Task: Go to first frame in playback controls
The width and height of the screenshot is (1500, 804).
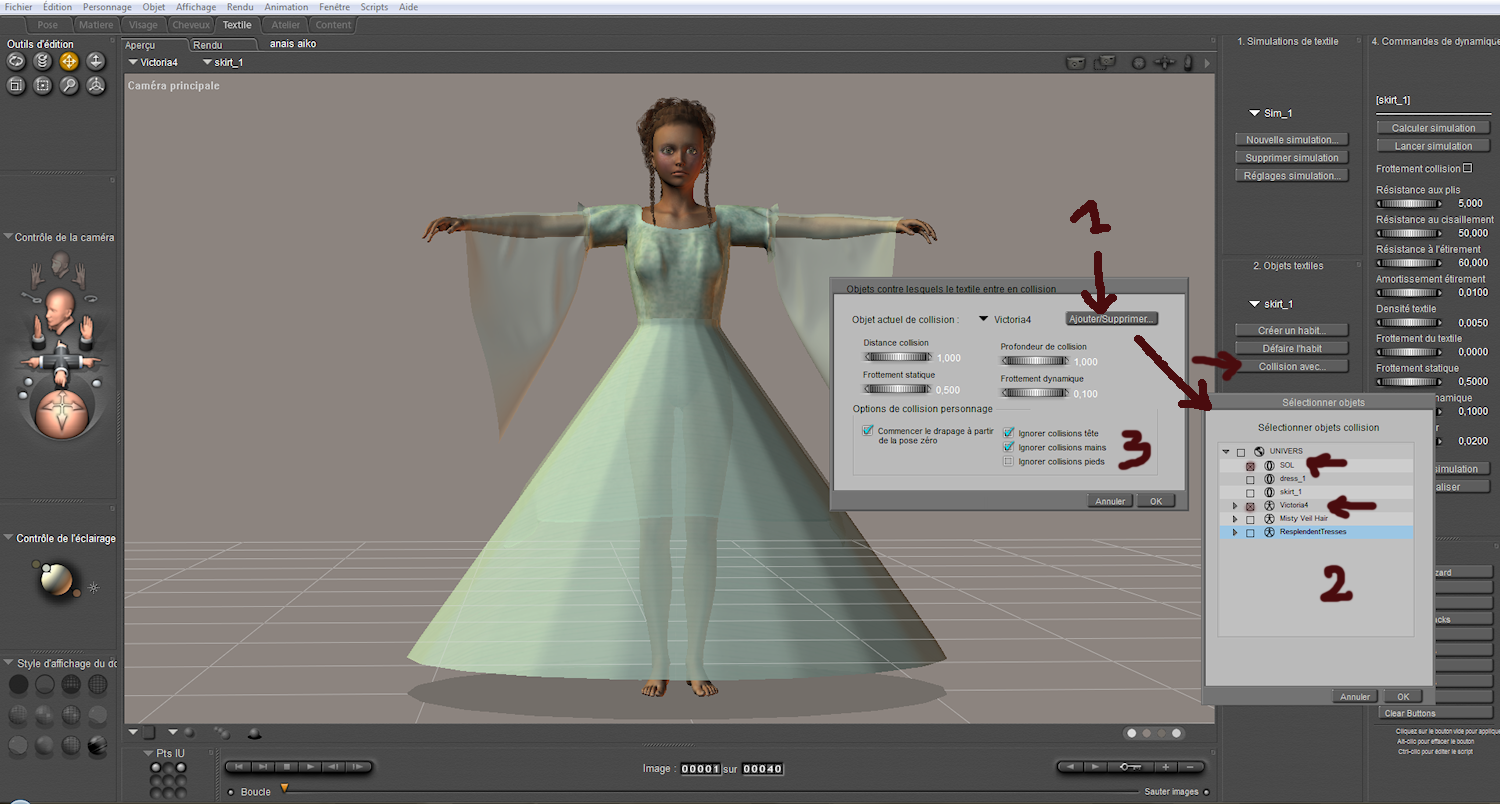Action: (x=239, y=767)
